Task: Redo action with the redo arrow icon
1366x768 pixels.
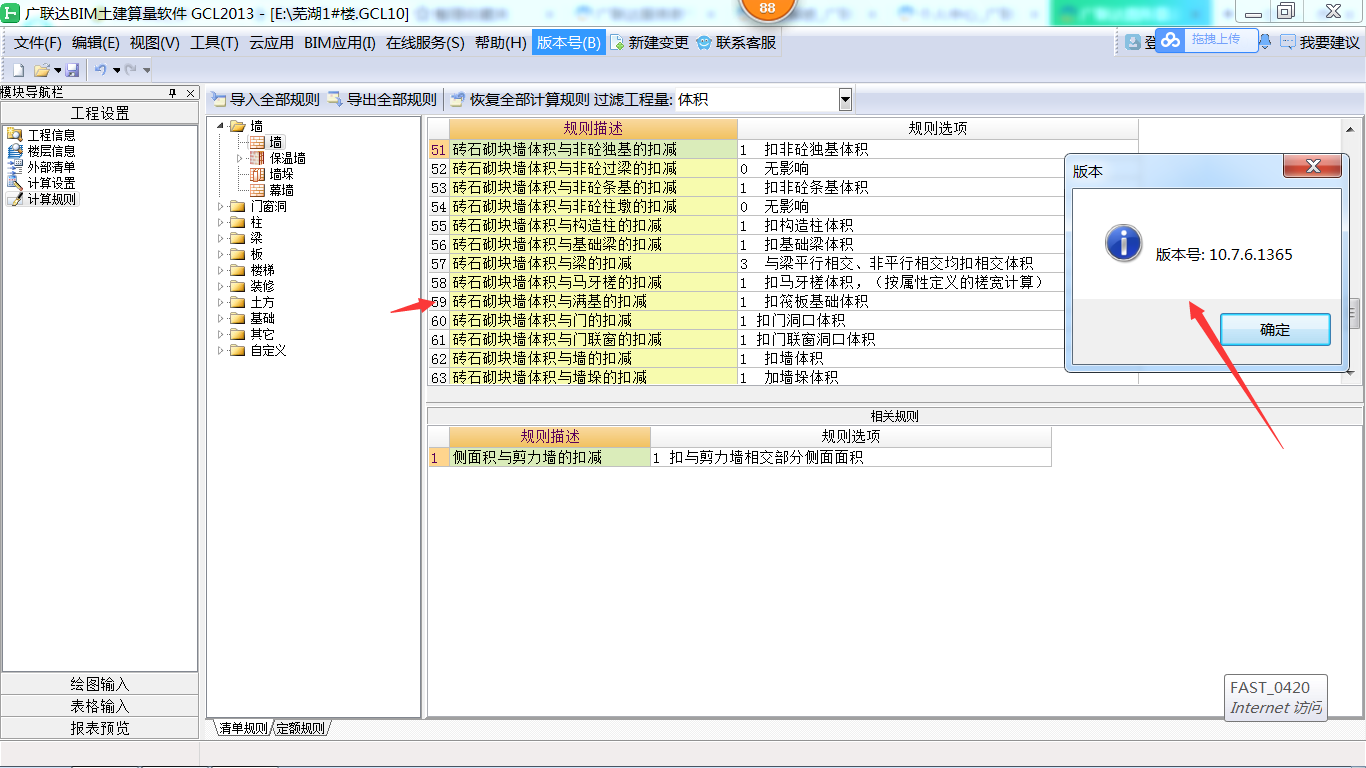Action: point(131,70)
